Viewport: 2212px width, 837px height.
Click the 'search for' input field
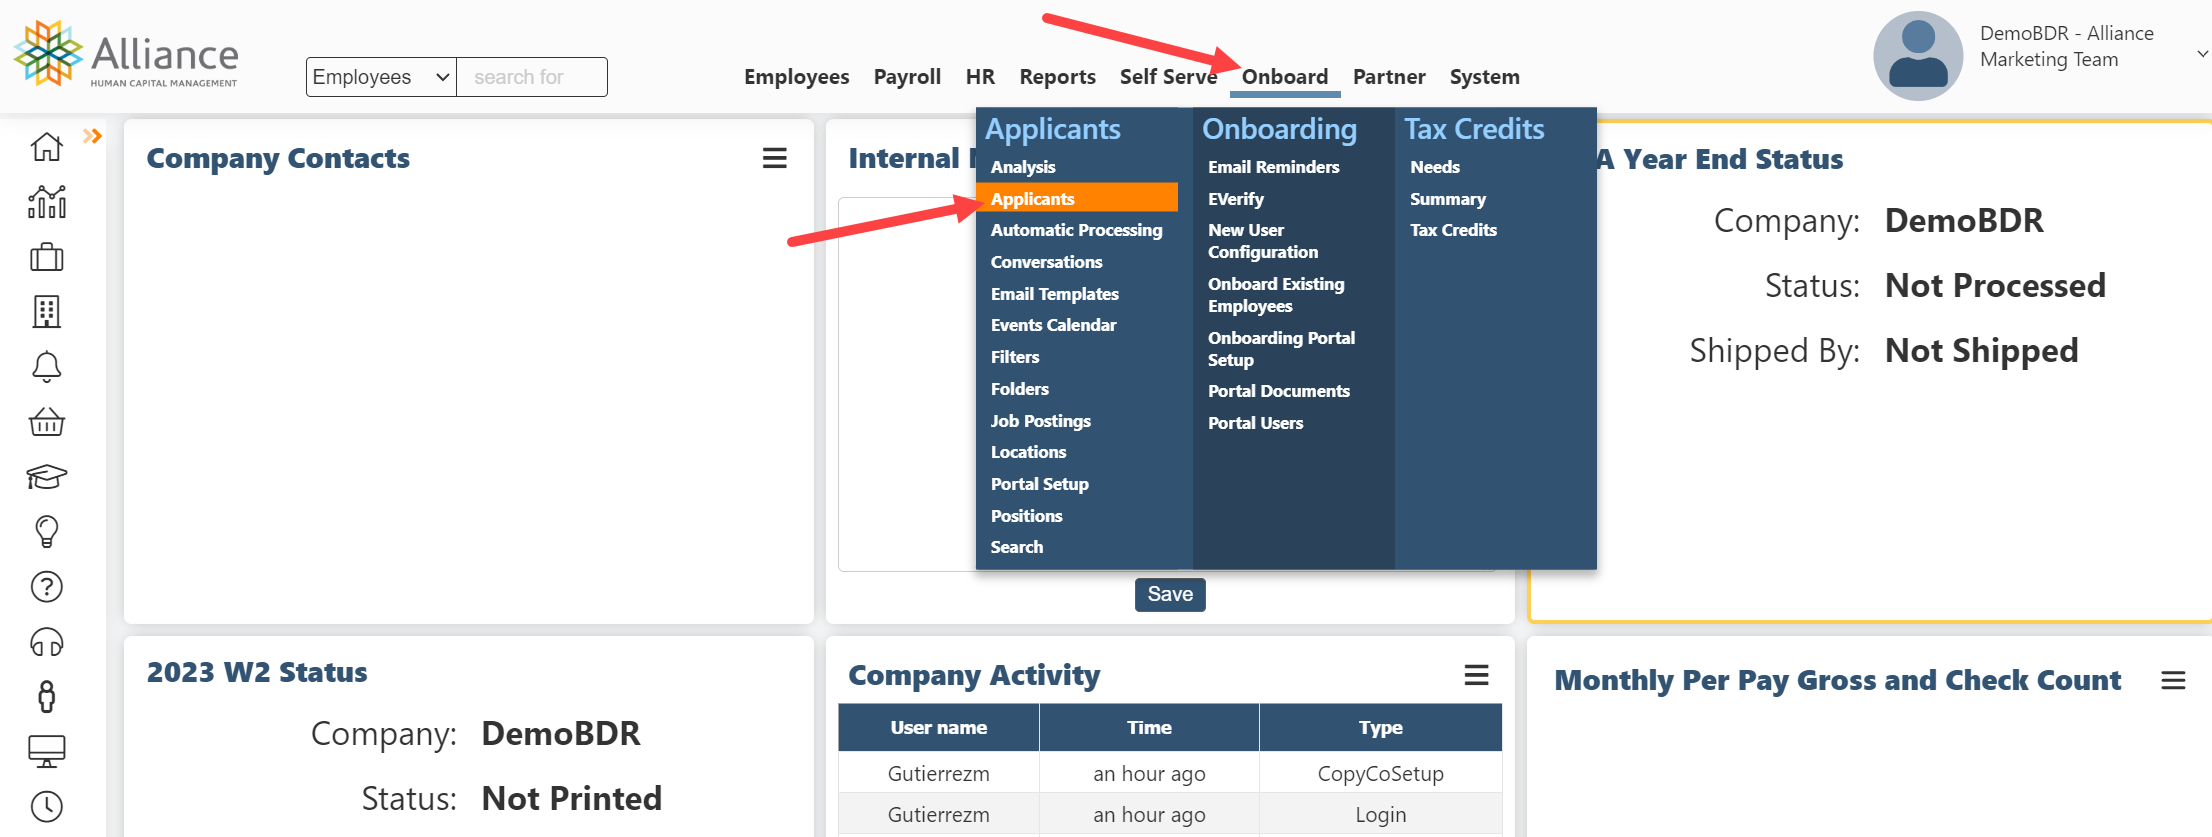tap(532, 77)
